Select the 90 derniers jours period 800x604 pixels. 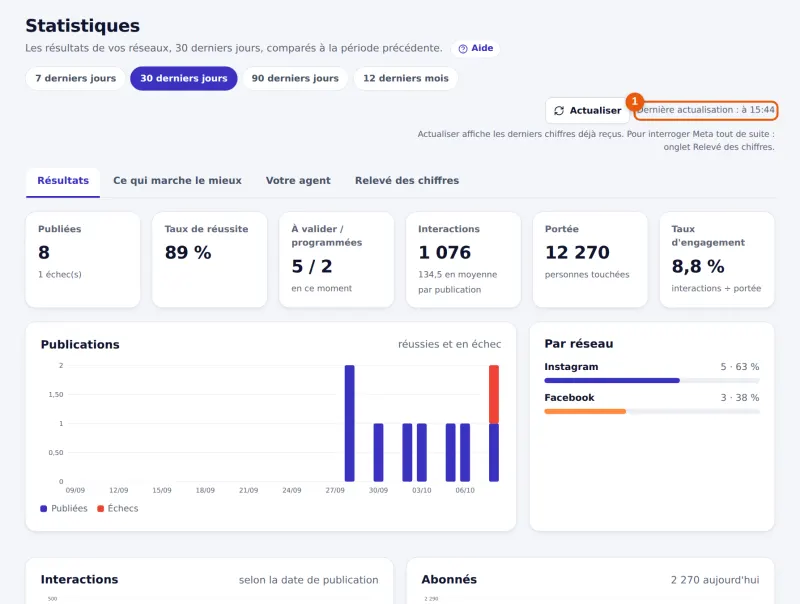coord(295,79)
